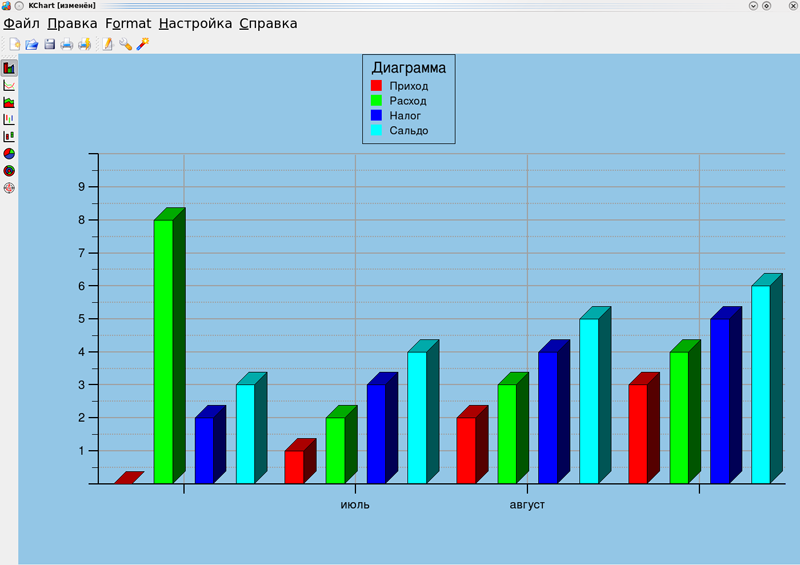Choose the polar chart type

point(9,188)
